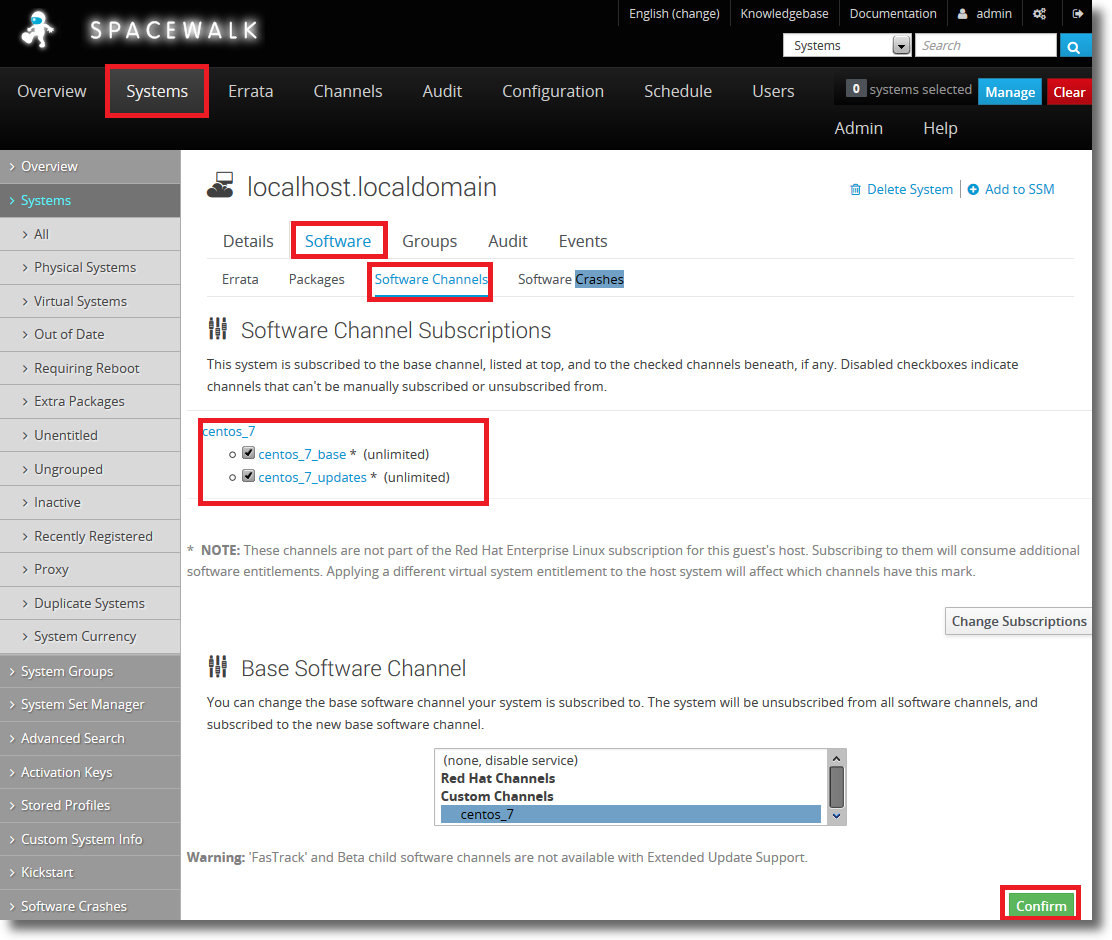Open the Admin navigation tab
This screenshot has width=1112, height=940.
(858, 128)
